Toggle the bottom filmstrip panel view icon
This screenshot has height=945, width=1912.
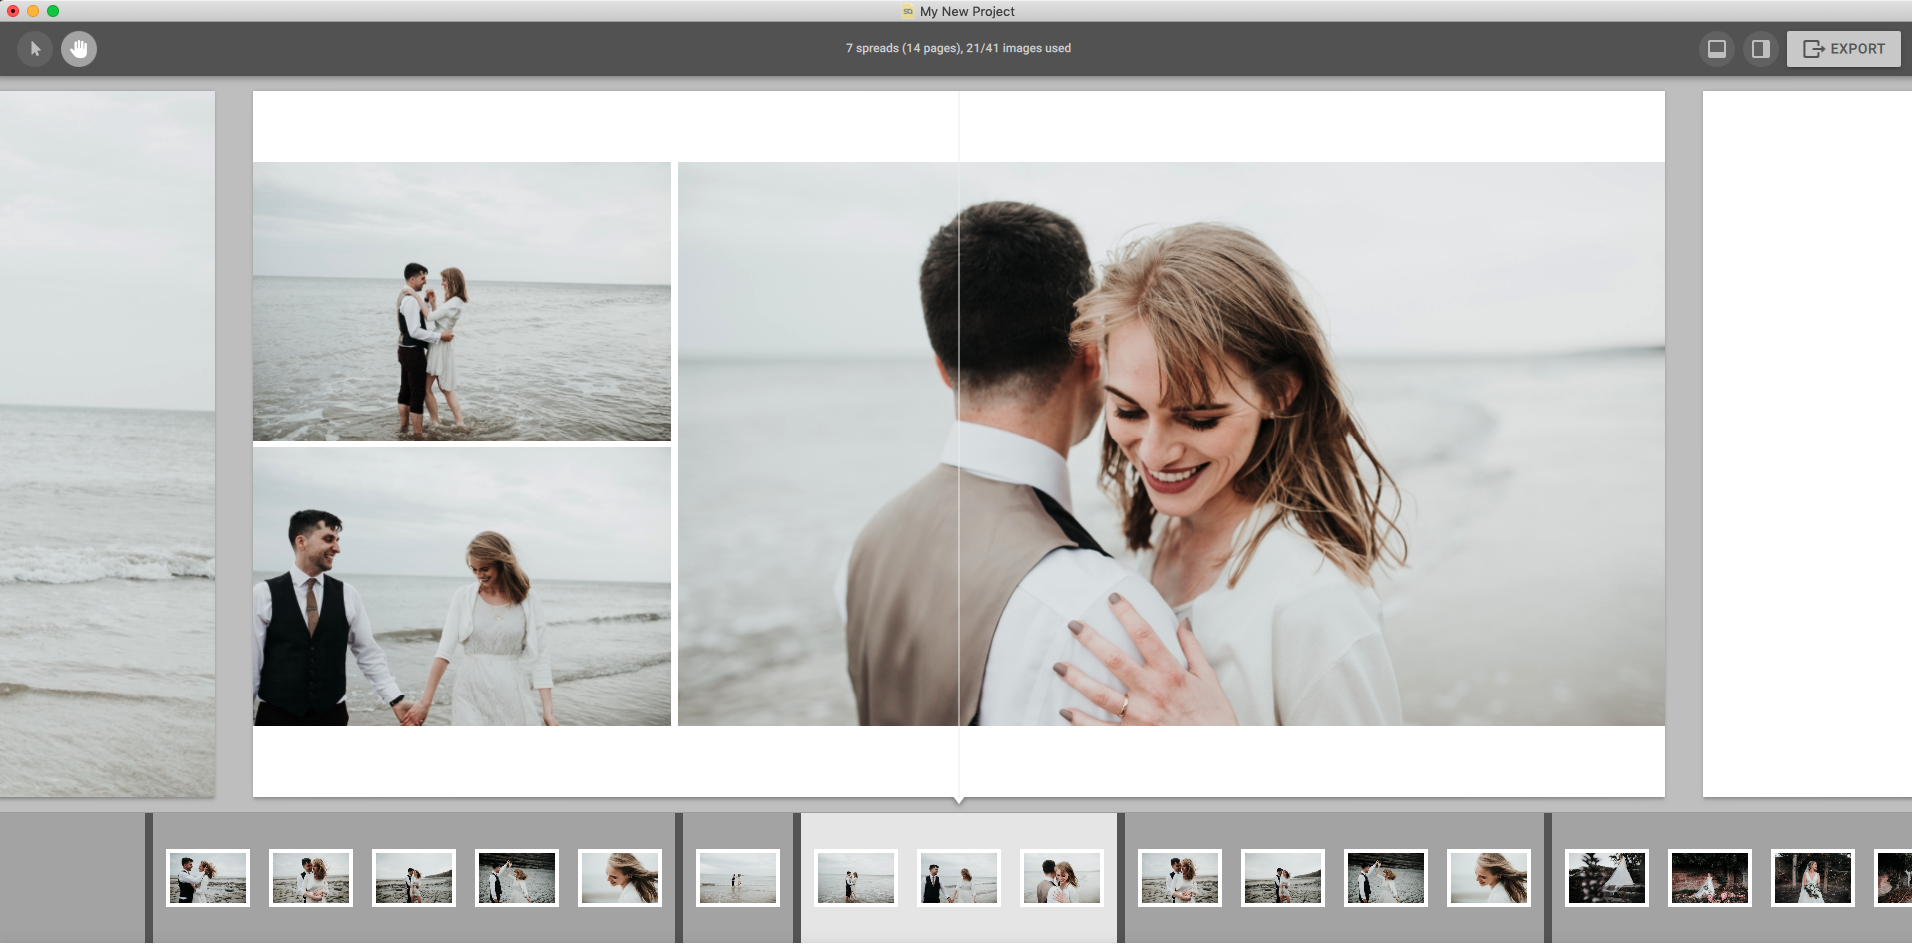coord(1716,48)
